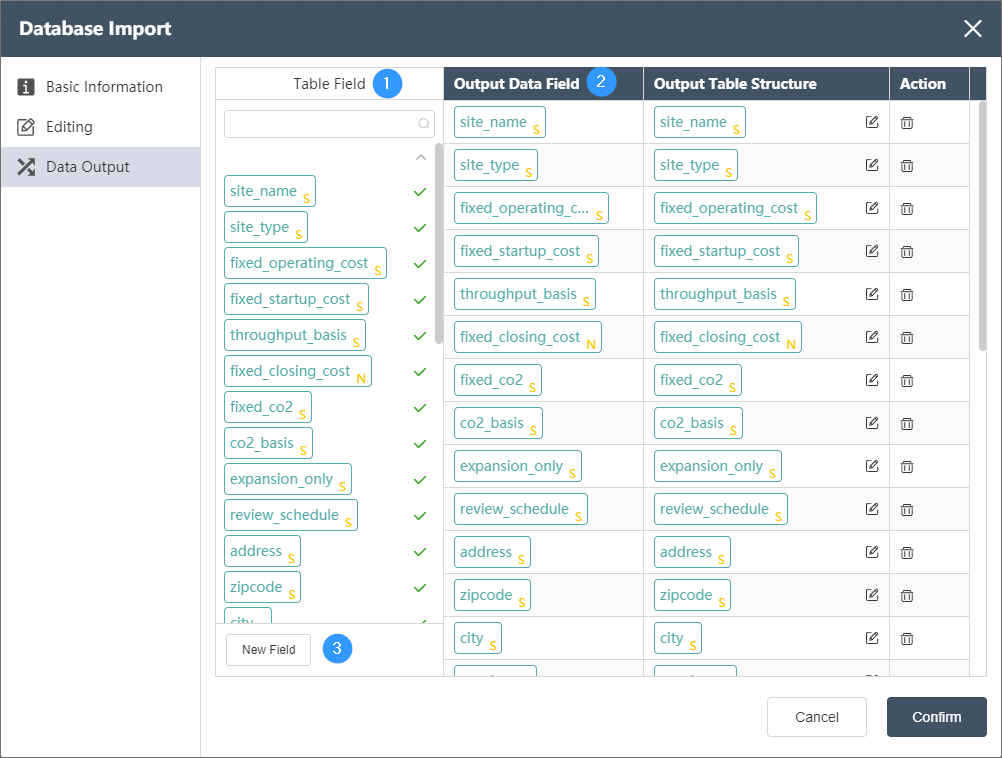Delete the review_schedule output row

click(x=907, y=509)
